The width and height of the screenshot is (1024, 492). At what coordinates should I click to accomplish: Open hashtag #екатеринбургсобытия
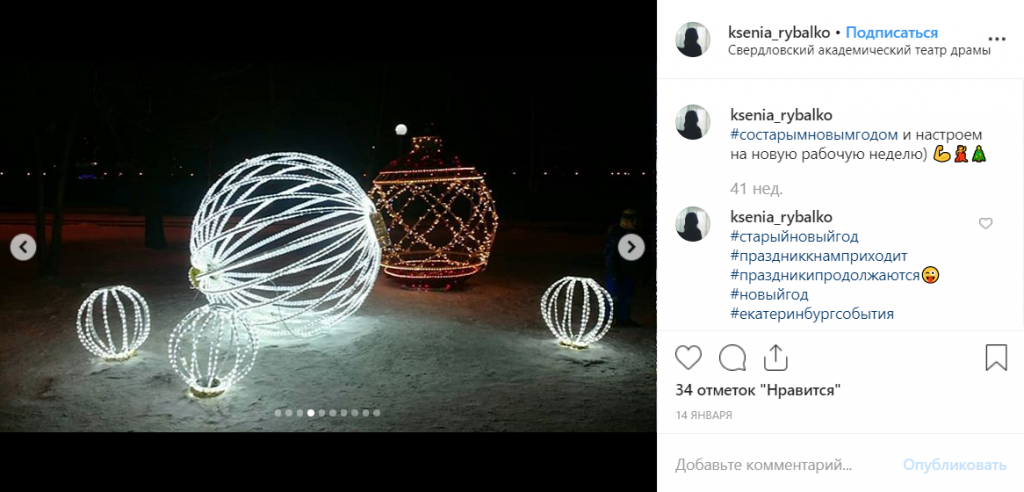click(812, 314)
